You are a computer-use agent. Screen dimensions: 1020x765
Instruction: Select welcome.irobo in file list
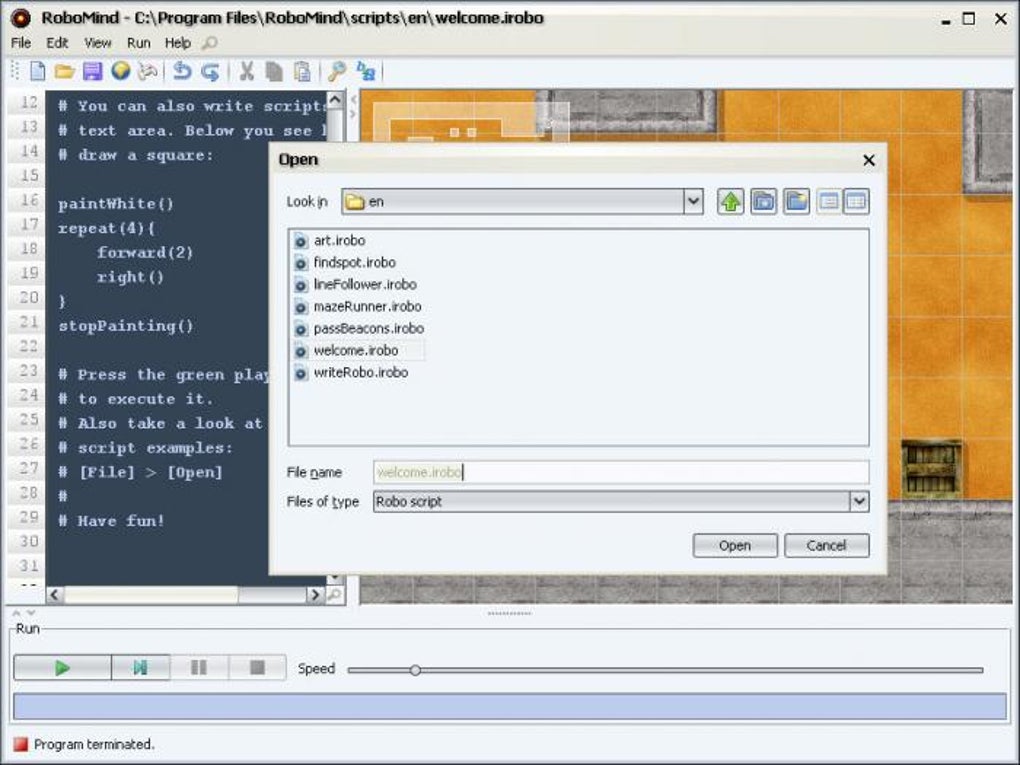(356, 351)
